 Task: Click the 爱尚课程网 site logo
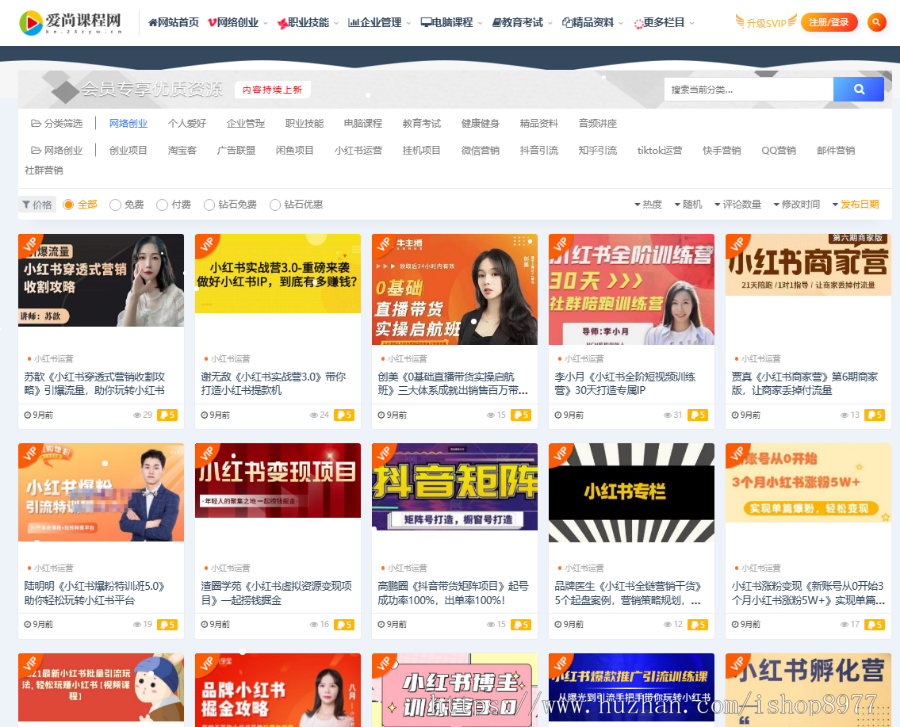(71, 22)
